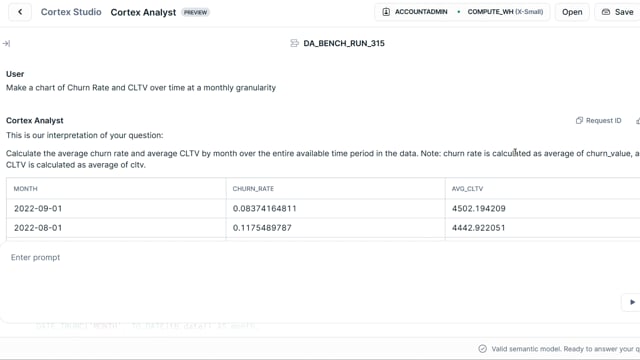Click the Valid semantic model status text

[x=565, y=349]
